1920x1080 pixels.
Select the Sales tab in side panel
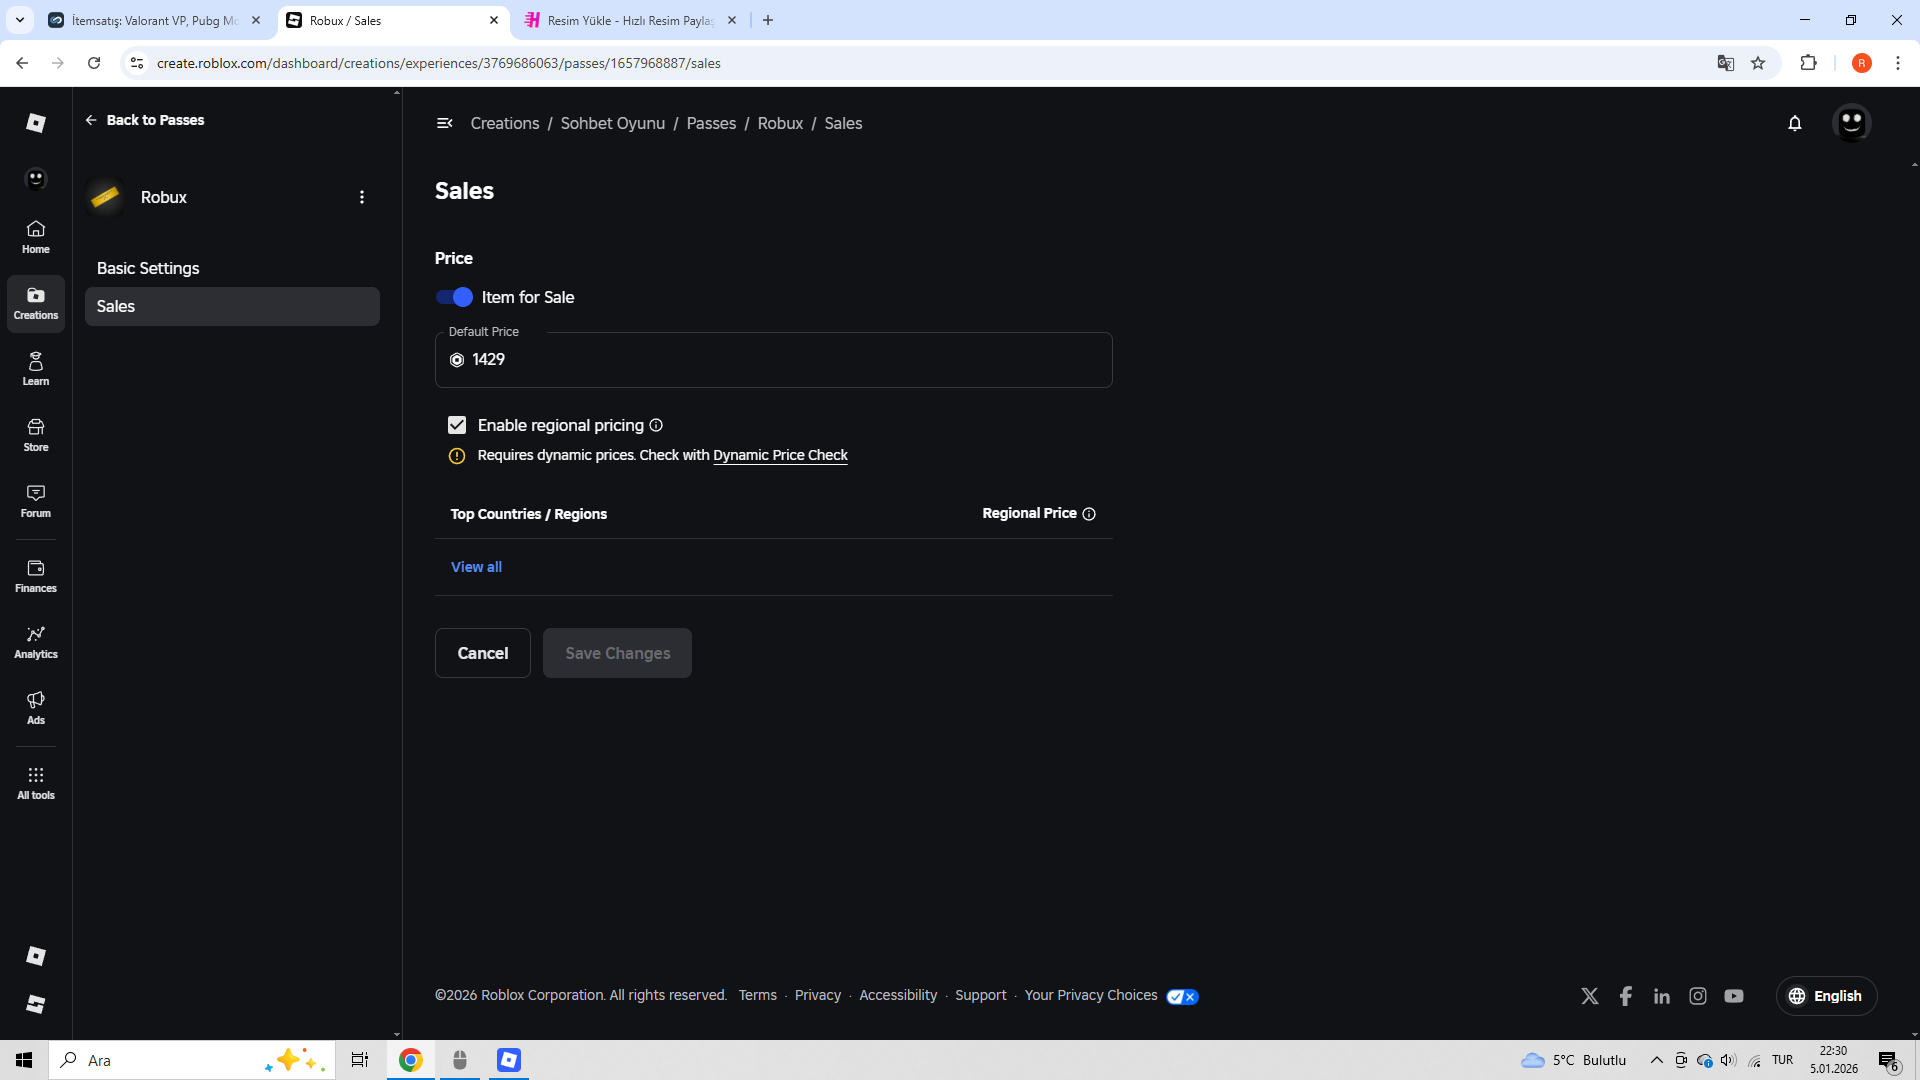[232, 307]
